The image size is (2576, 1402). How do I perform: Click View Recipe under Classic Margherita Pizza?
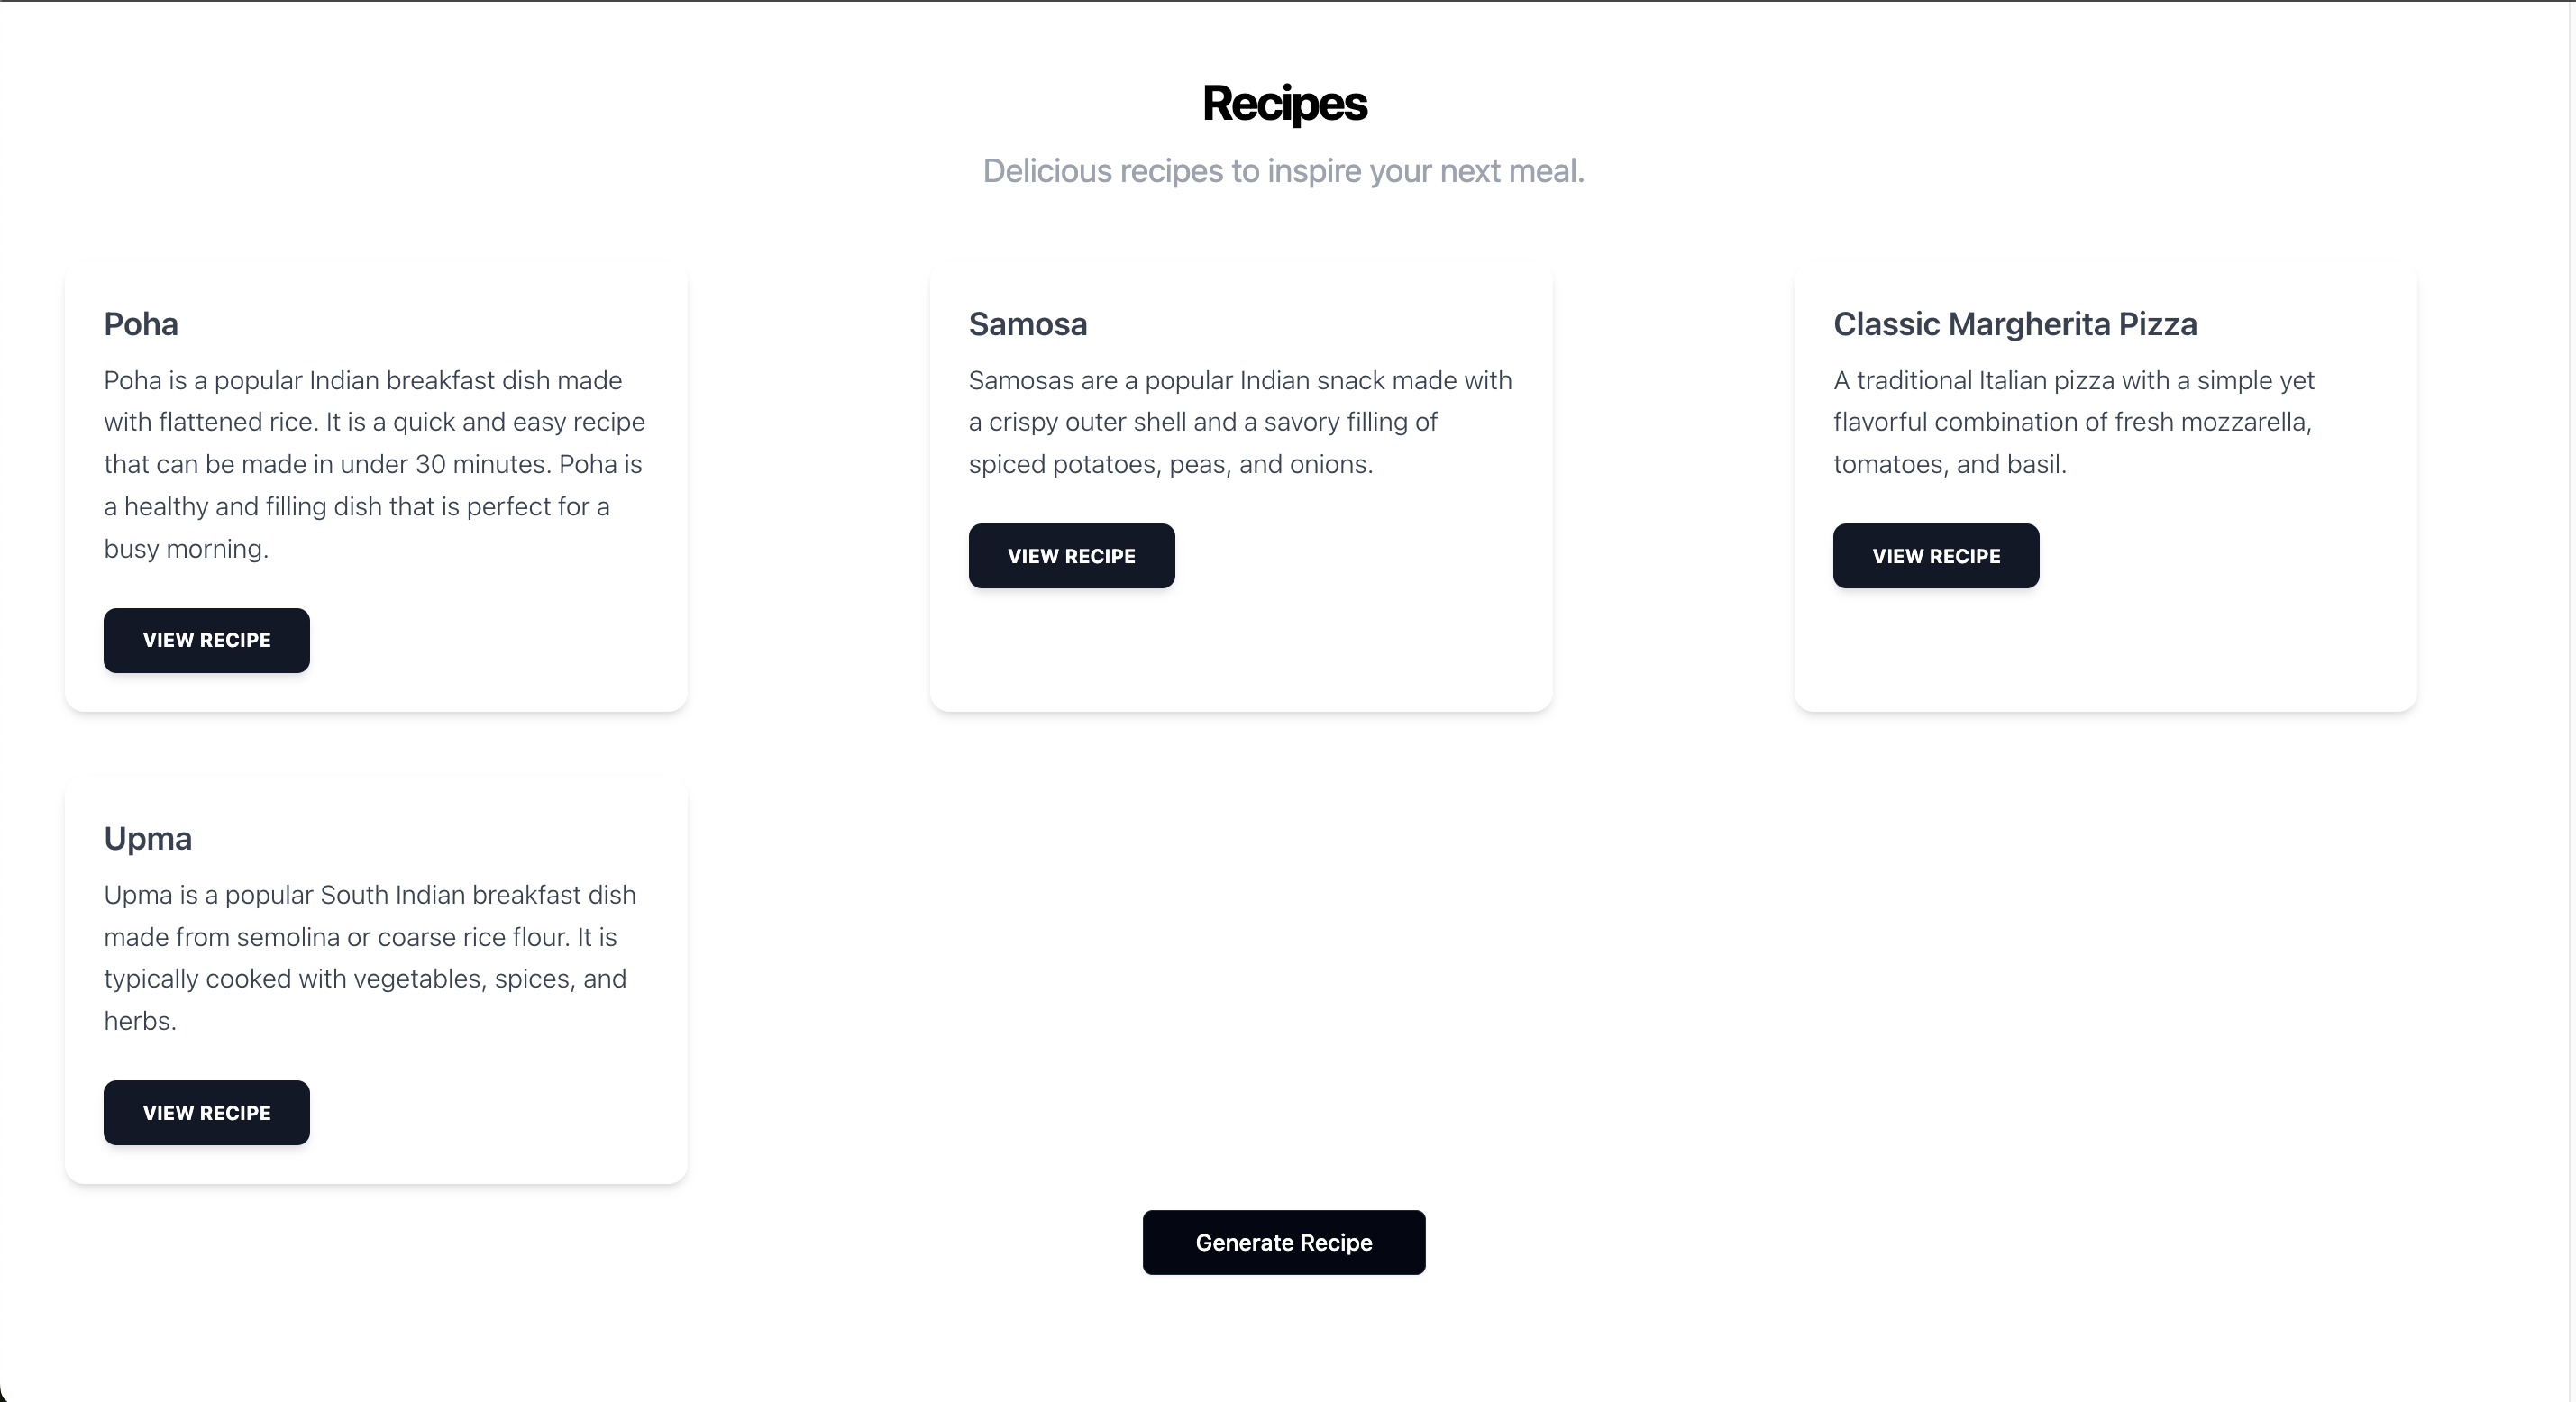[1935, 556]
